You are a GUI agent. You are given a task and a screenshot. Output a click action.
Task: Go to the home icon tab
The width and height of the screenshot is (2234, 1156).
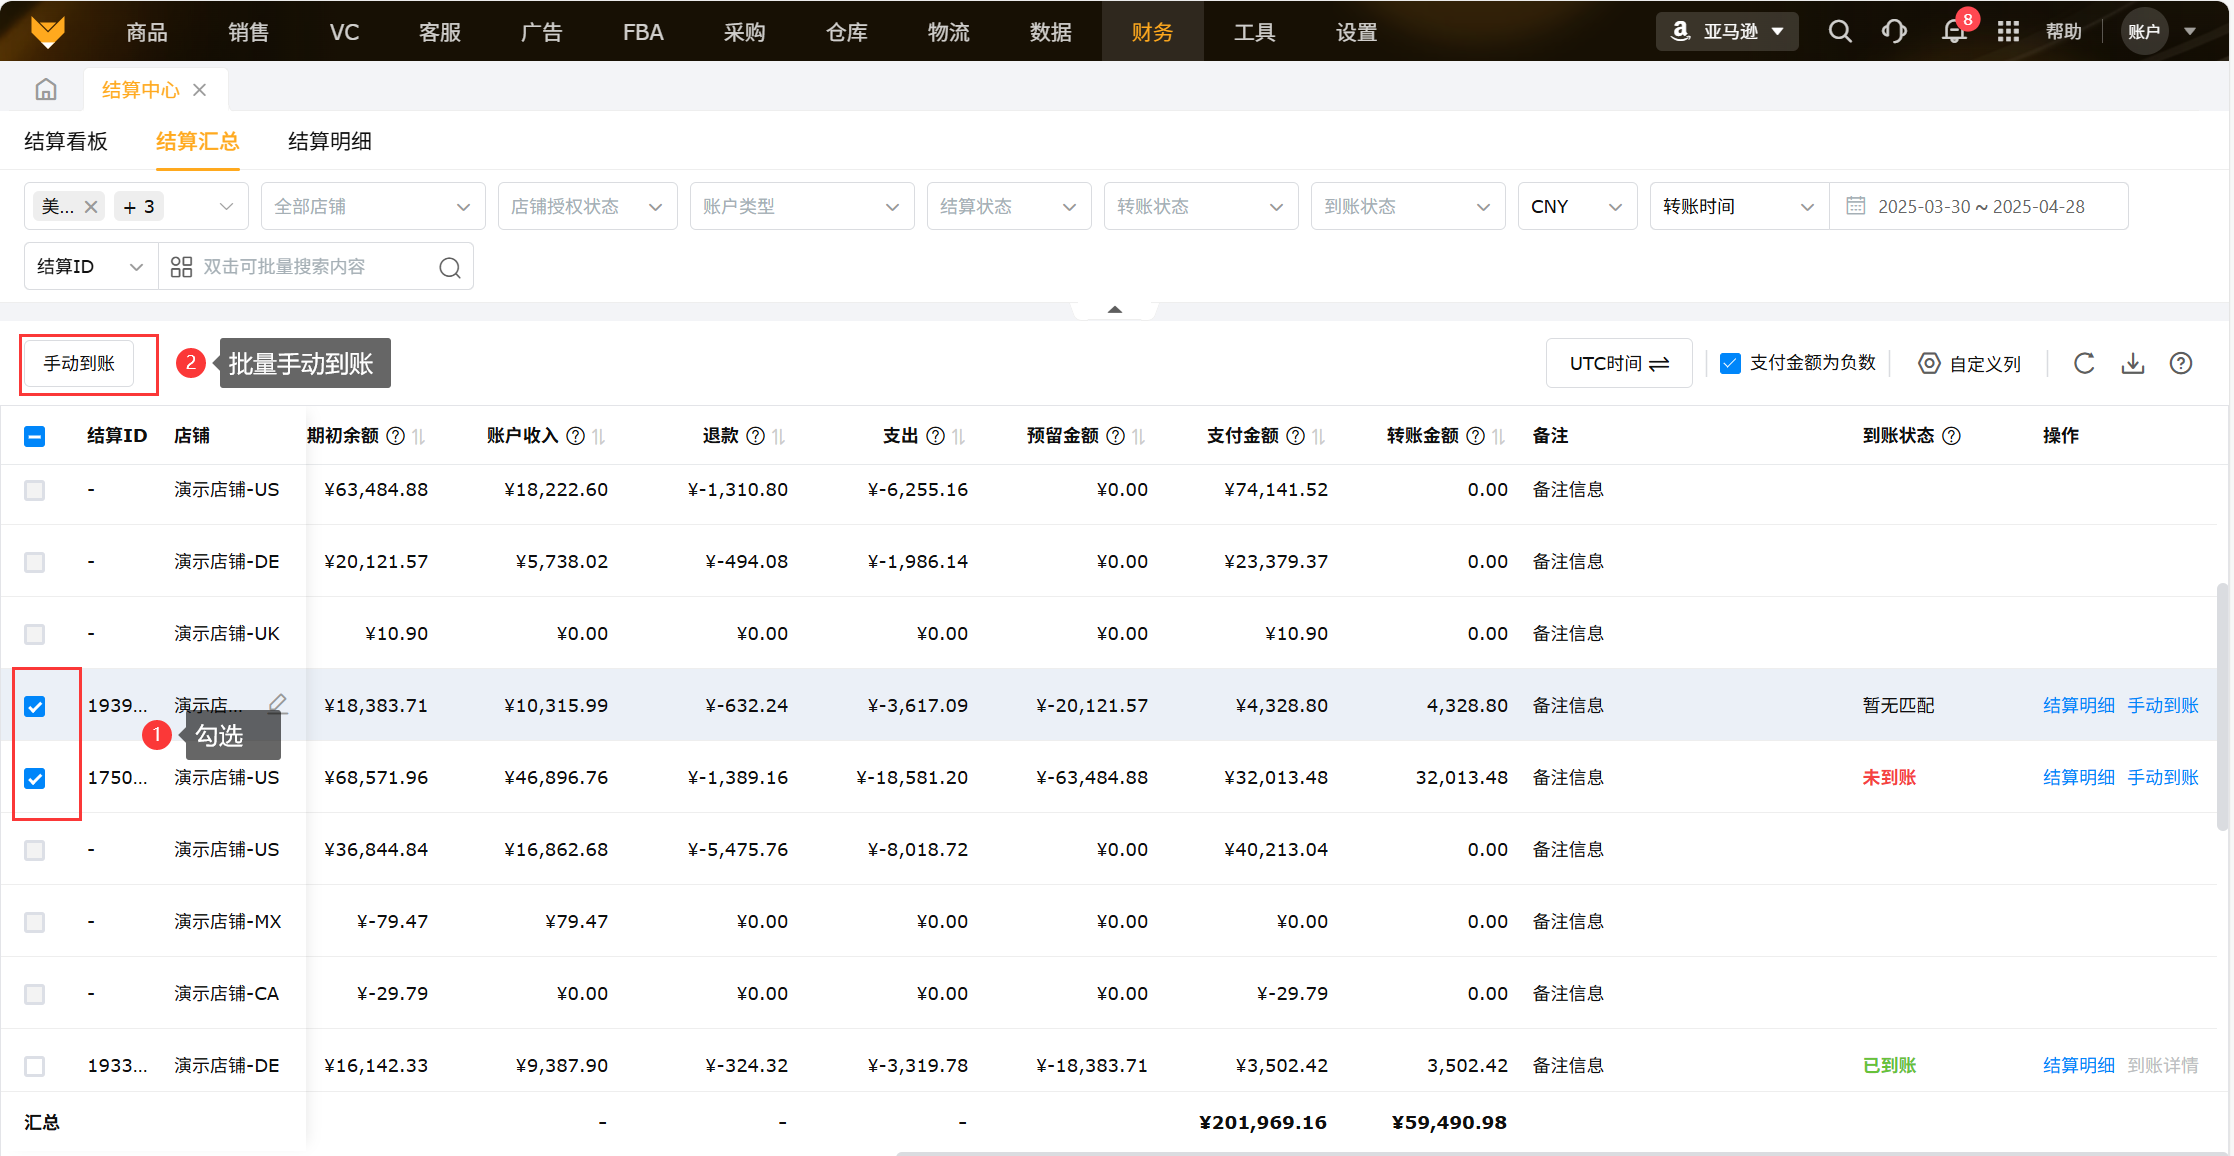pos(46,90)
